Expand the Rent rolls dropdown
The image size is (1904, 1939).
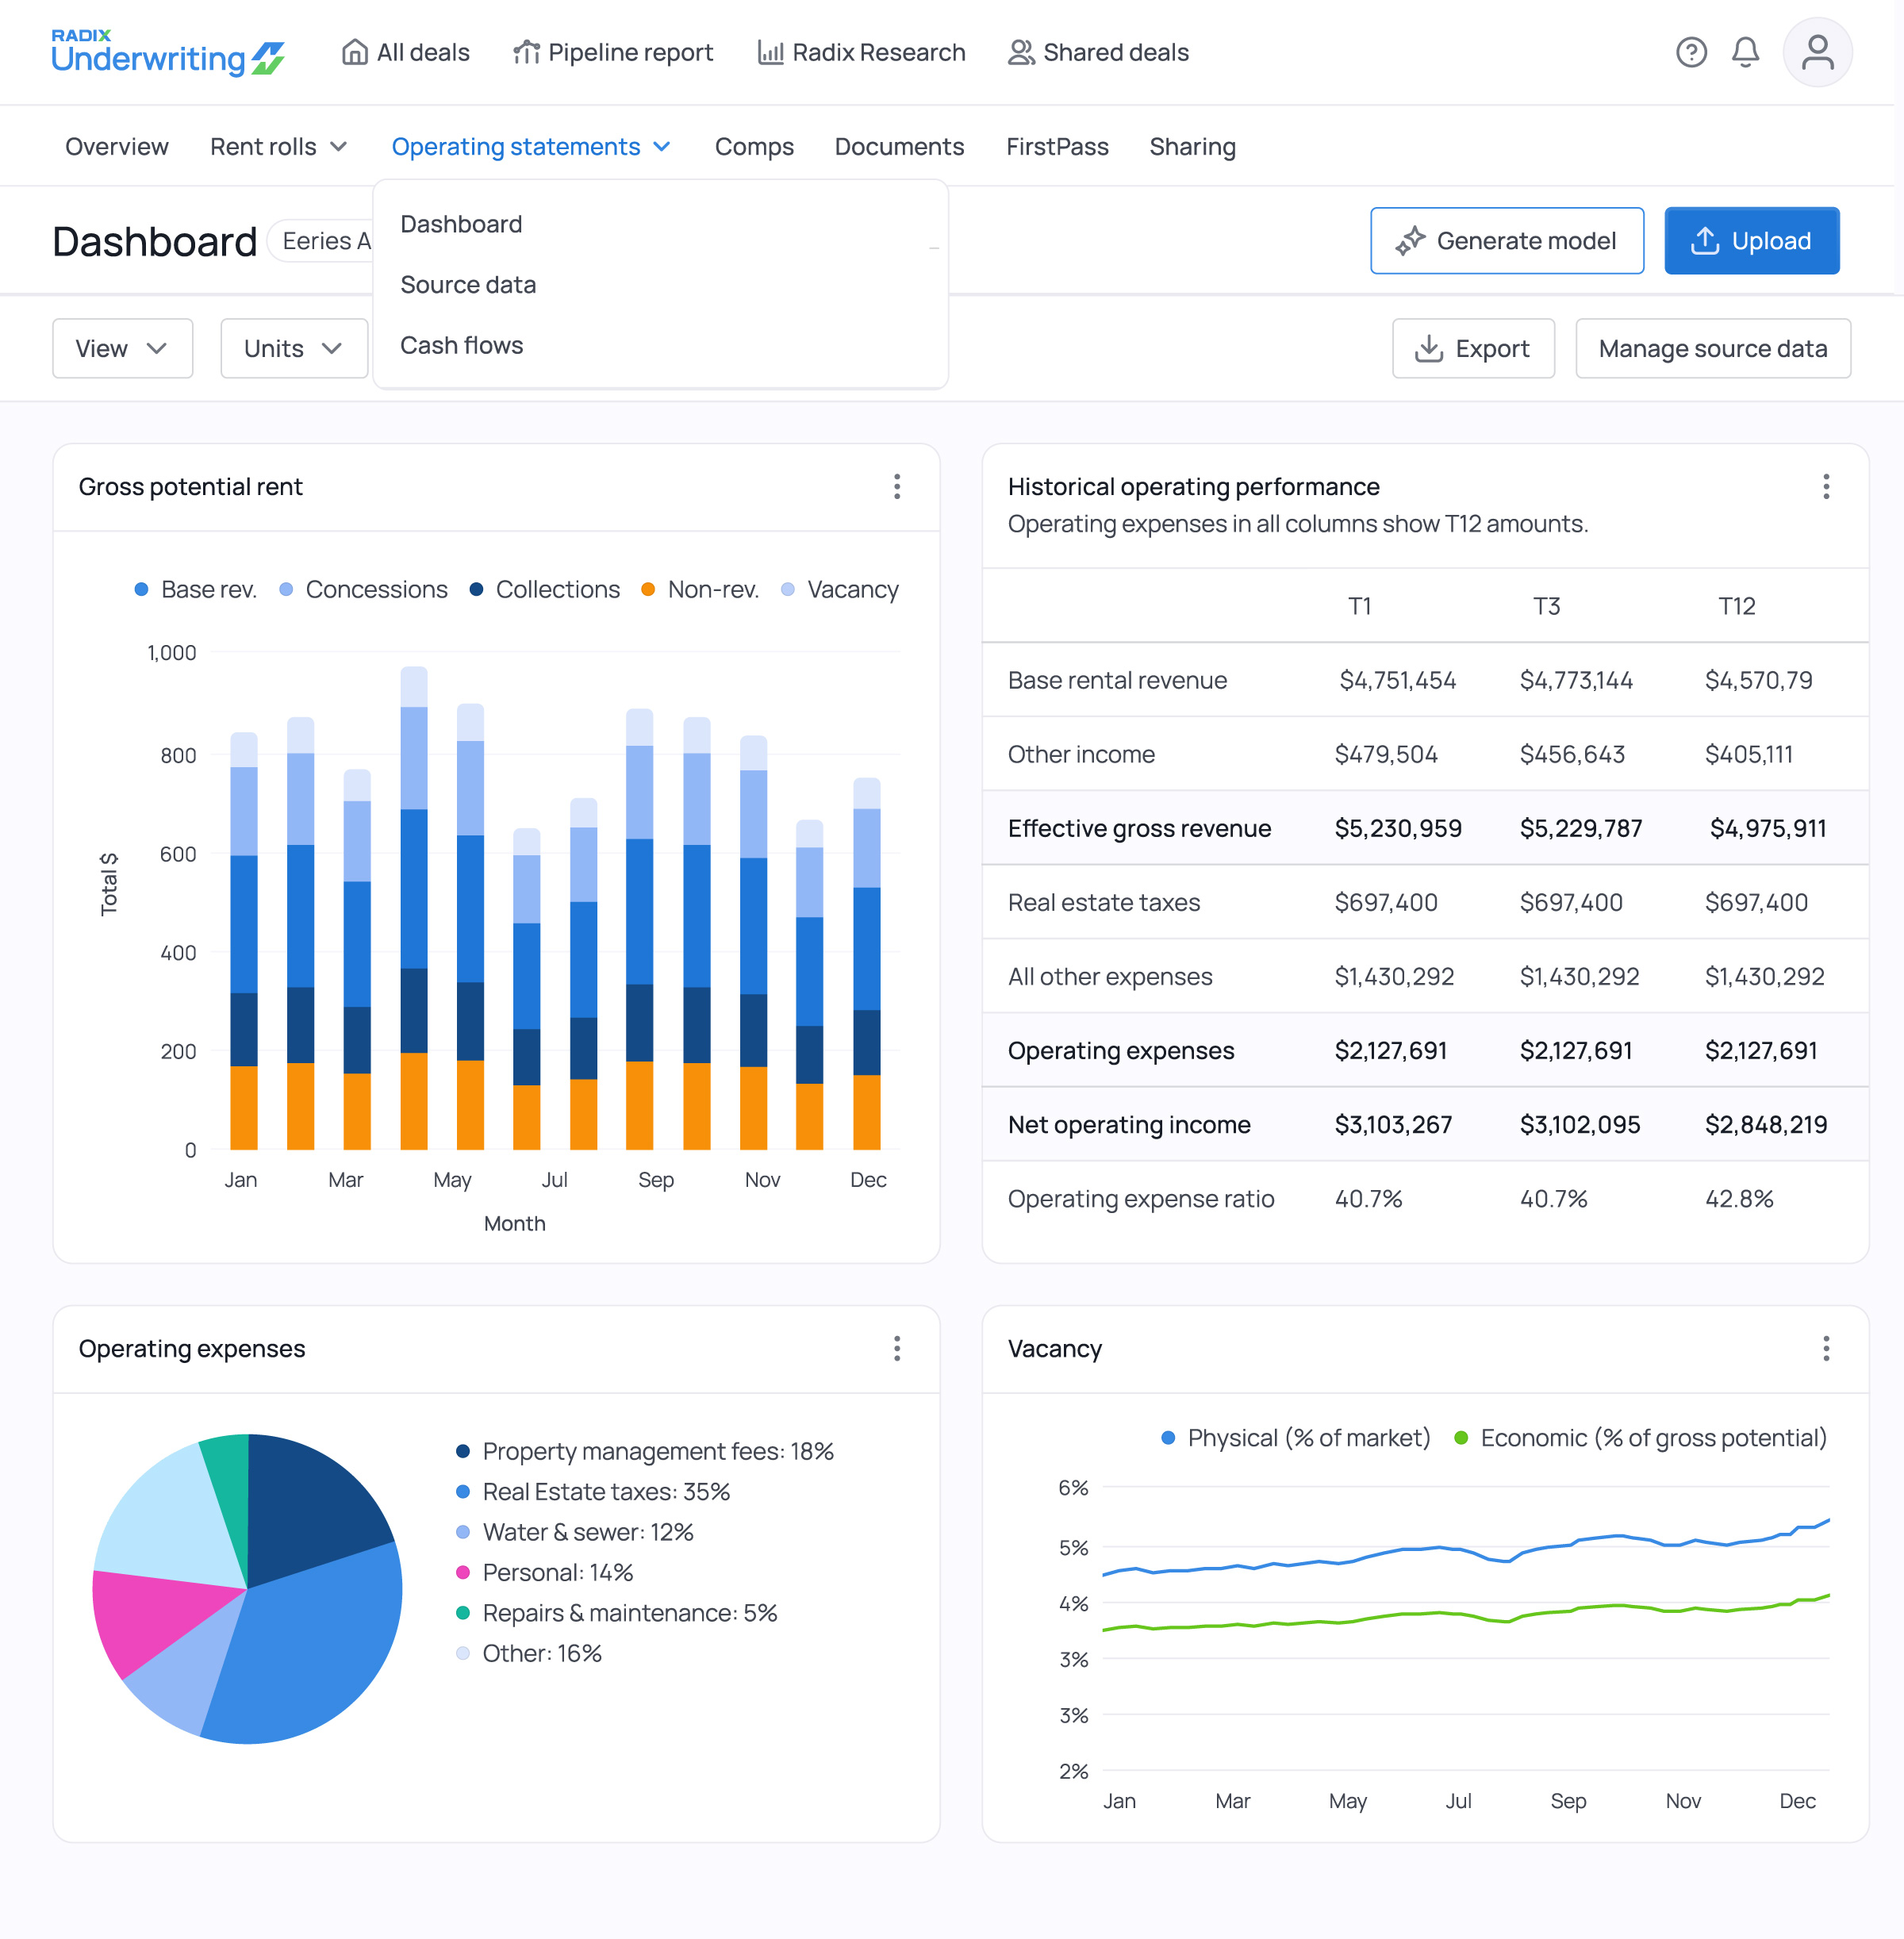click(279, 147)
